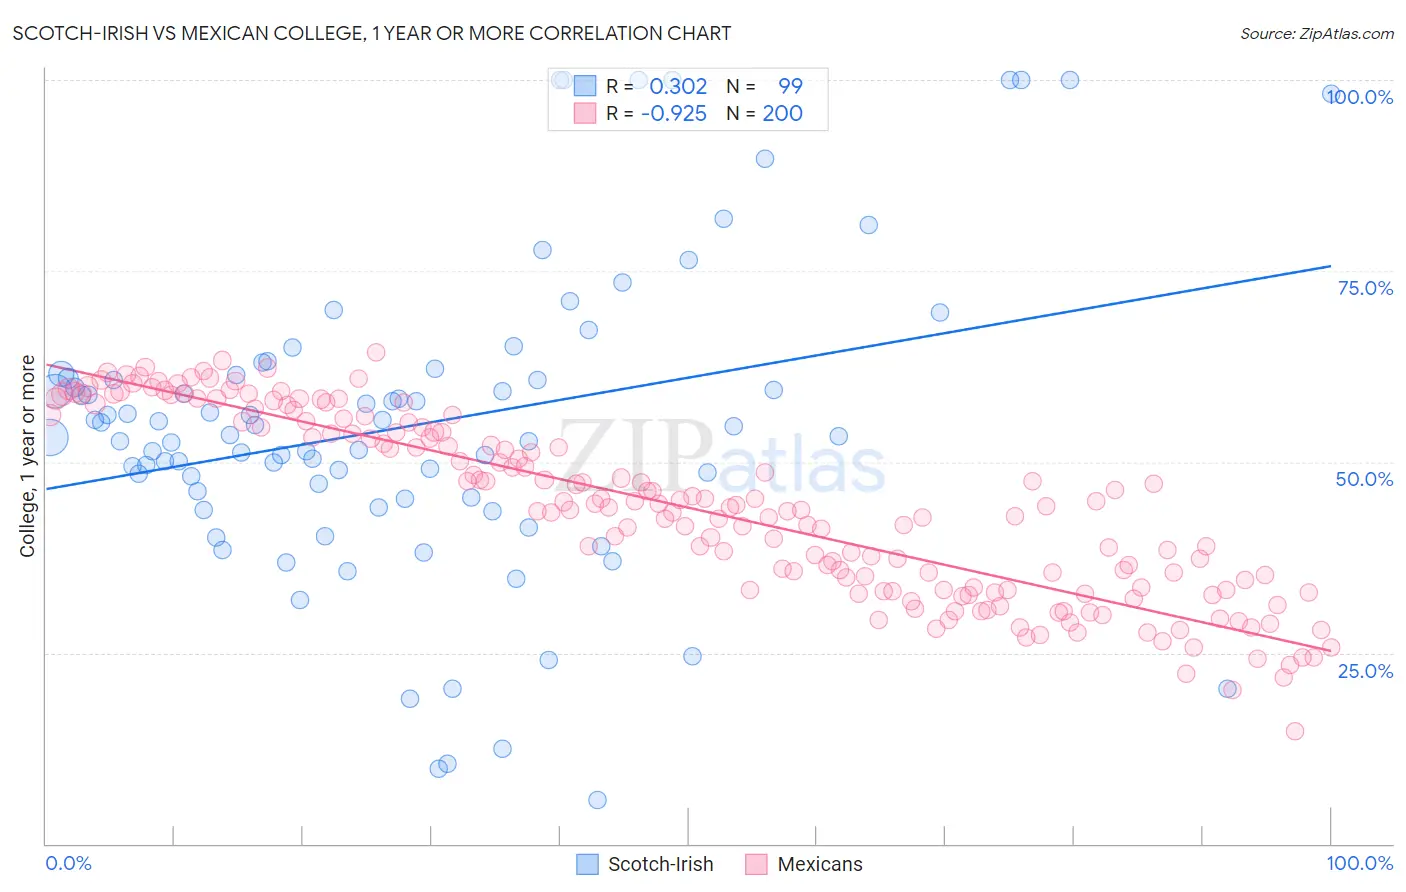
Task: Click the chart title text
Action: (372, 33)
